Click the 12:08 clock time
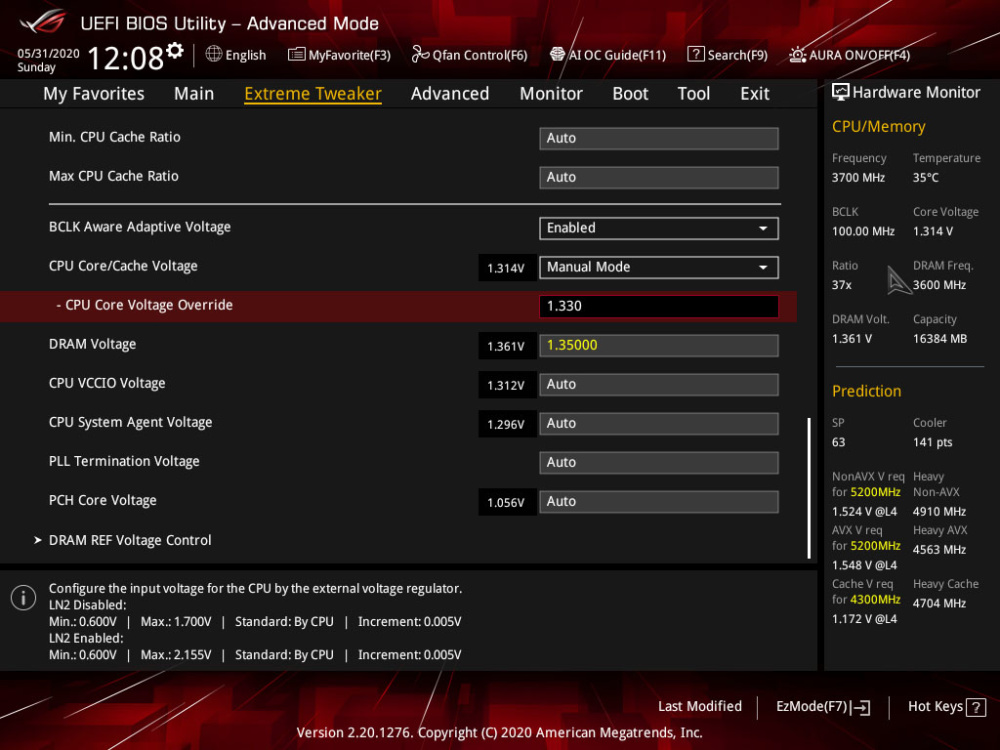This screenshot has height=750, width=1000. point(126,59)
